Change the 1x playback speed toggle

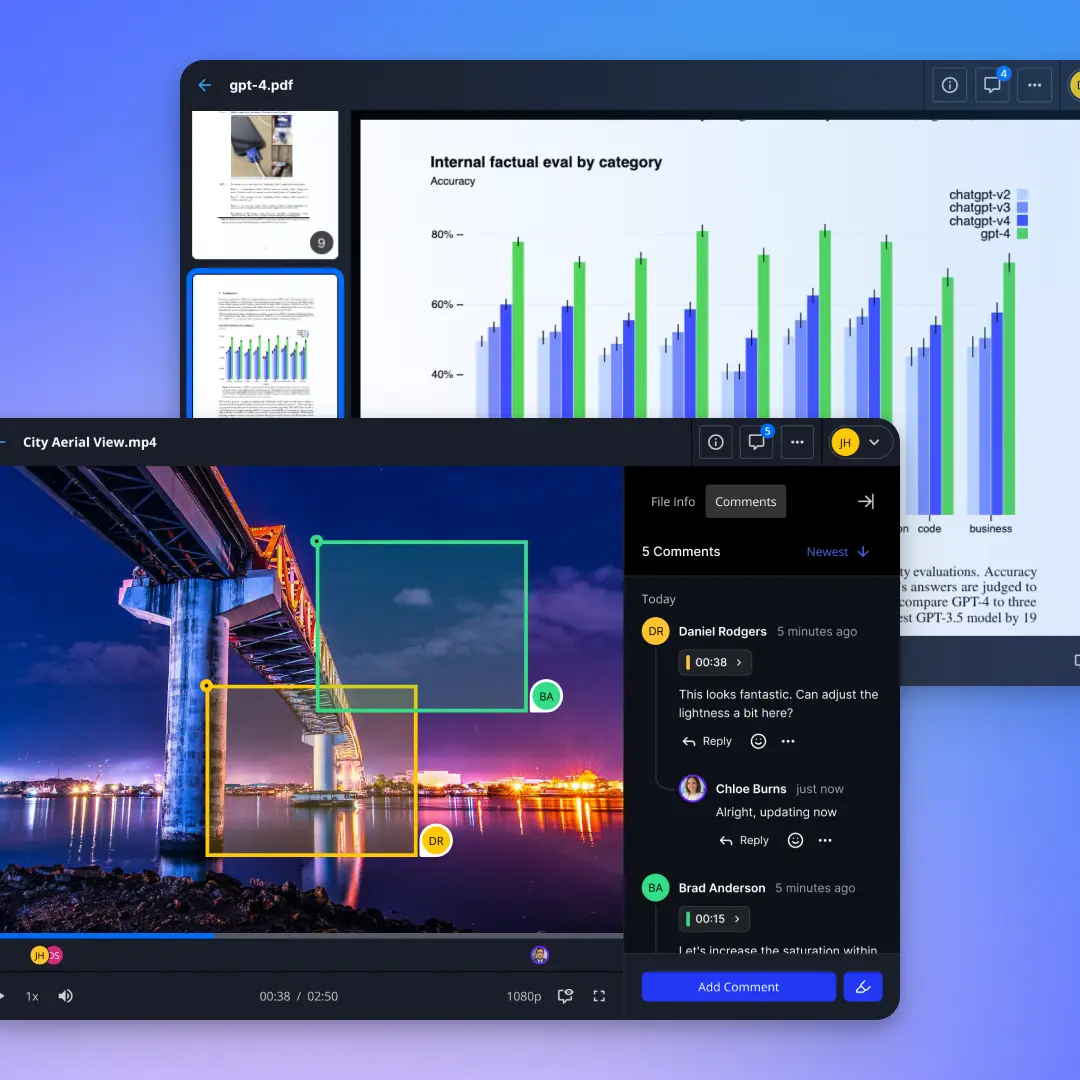tap(33, 996)
